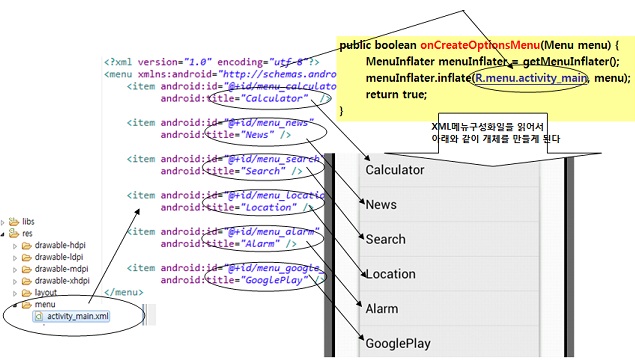Select the Calculator menu item

(x=450, y=170)
